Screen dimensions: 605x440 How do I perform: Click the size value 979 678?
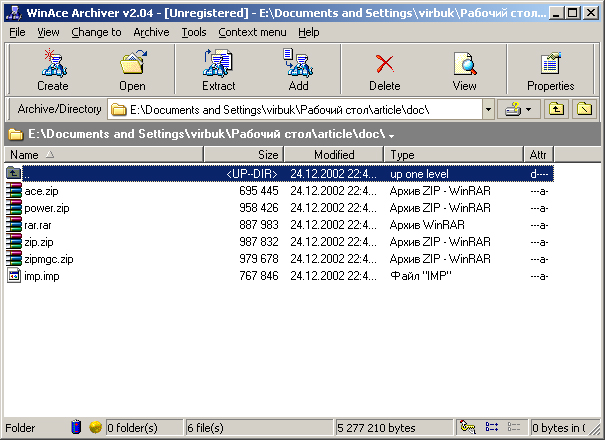pyautogui.click(x=259, y=259)
